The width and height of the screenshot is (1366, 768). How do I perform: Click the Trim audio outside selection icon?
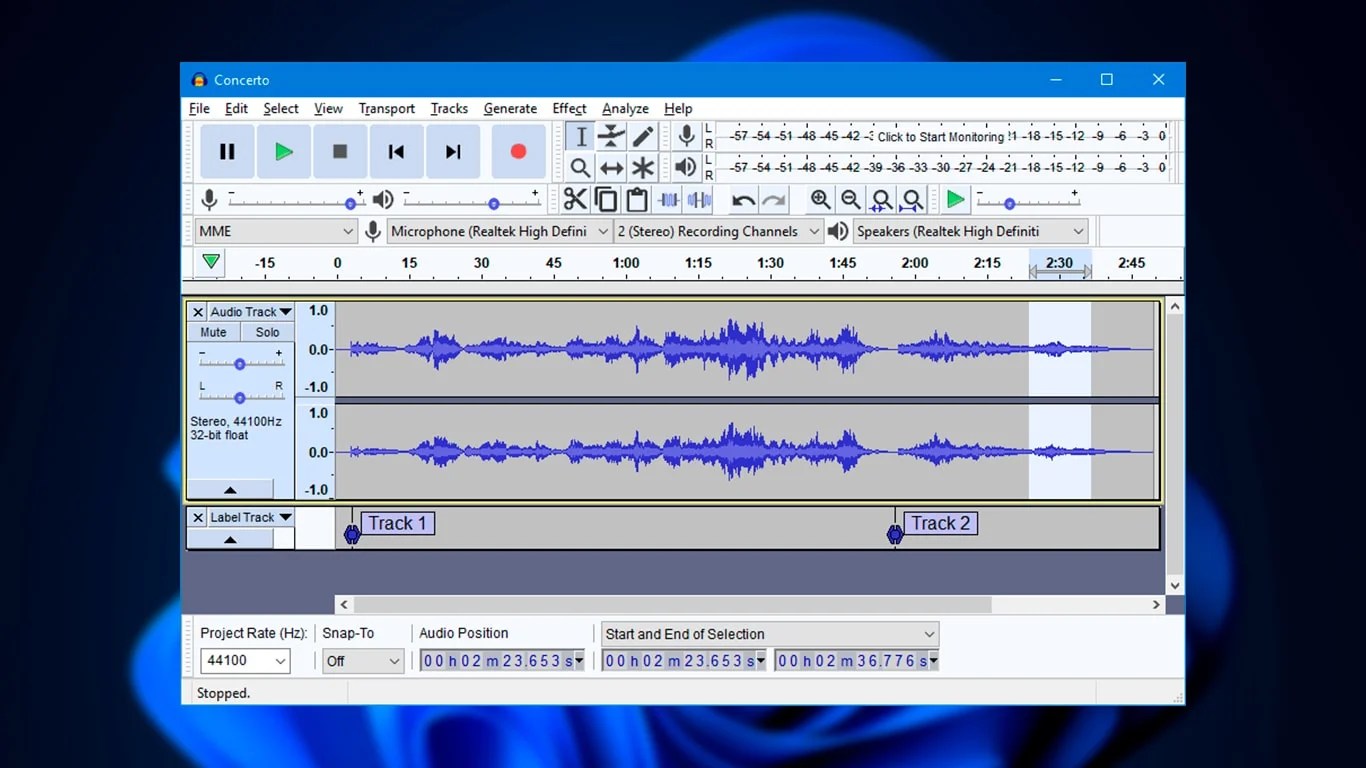669,200
